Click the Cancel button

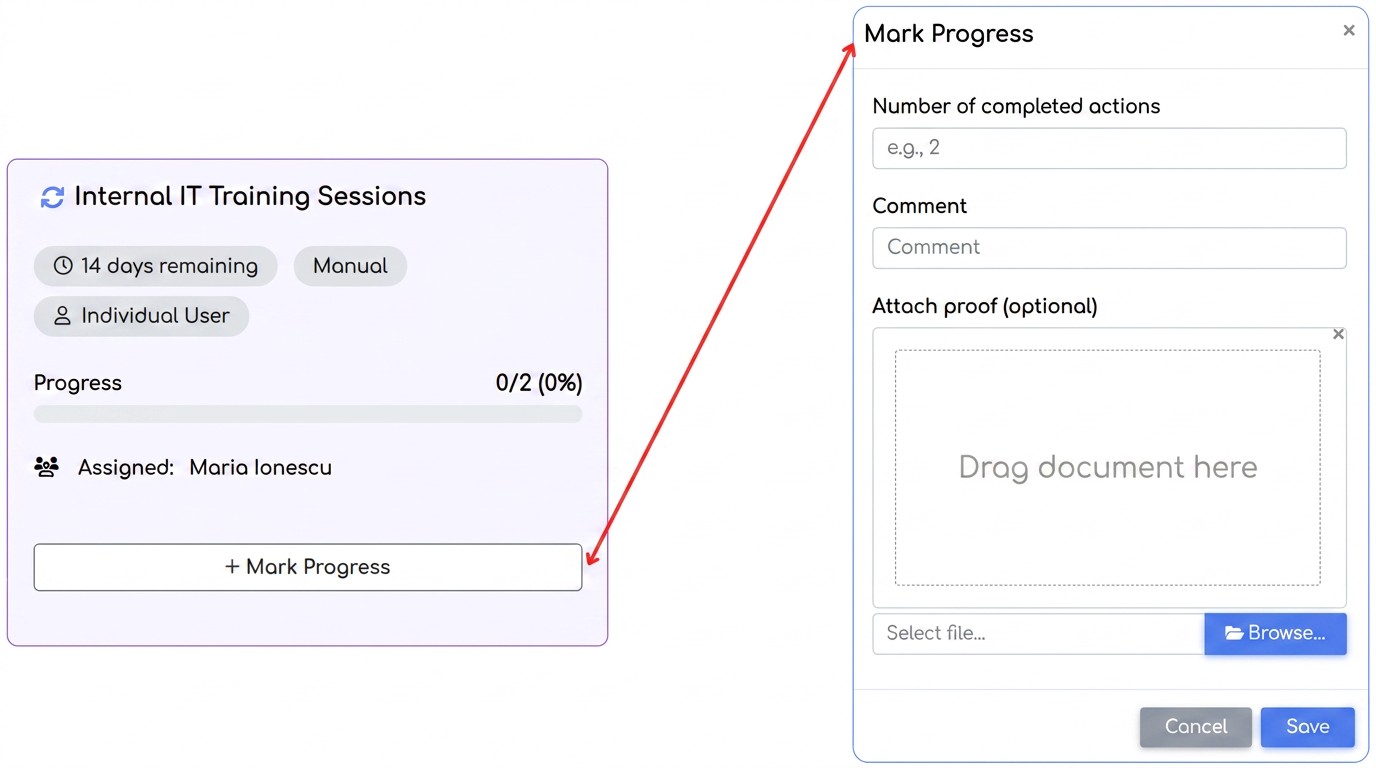[x=1196, y=727]
